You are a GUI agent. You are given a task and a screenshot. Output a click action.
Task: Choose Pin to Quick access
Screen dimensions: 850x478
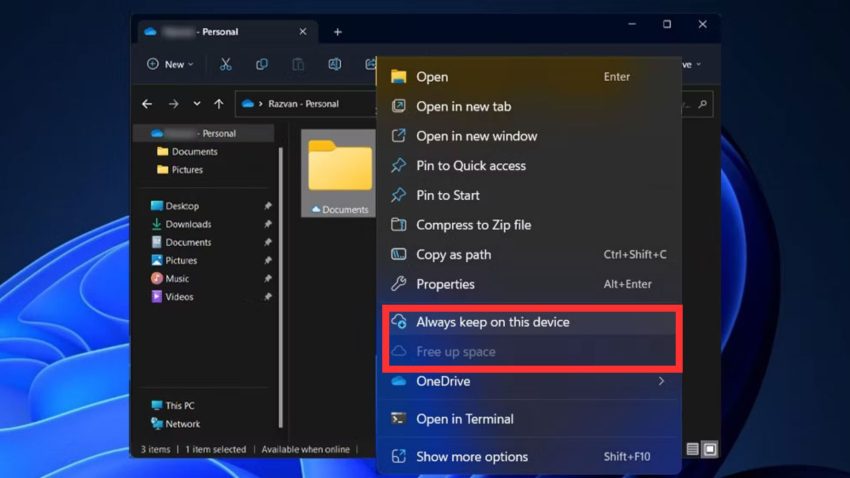pos(529,166)
